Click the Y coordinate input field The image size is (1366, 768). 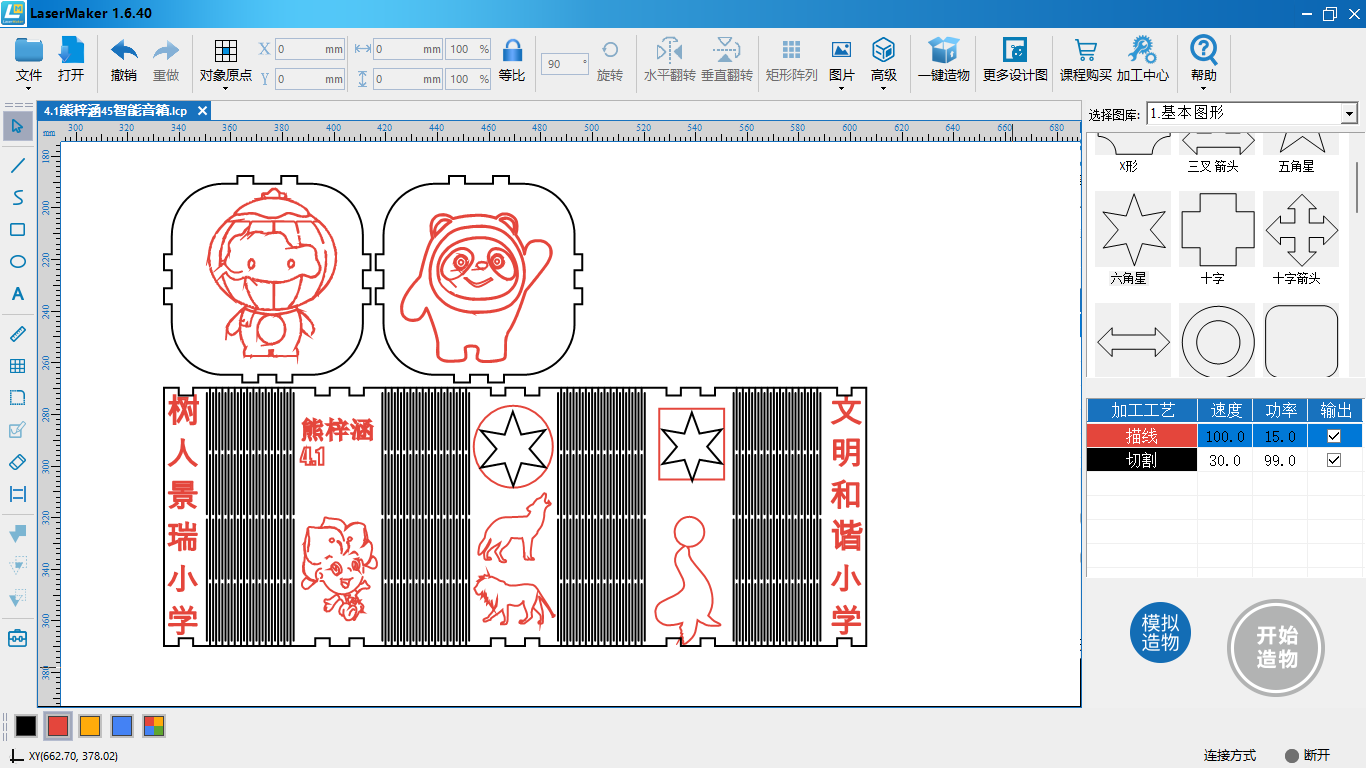310,78
